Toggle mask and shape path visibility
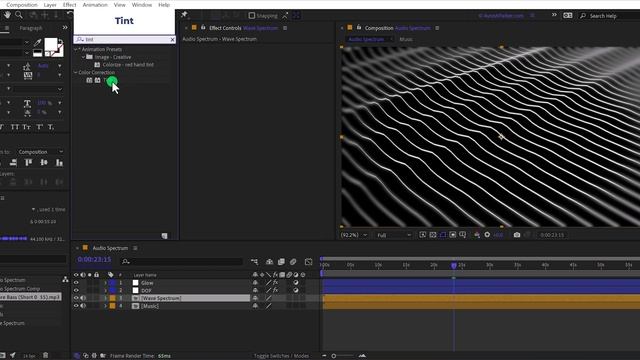Image resolution: width=640 pixels, height=360 pixels. pos(443,235)
